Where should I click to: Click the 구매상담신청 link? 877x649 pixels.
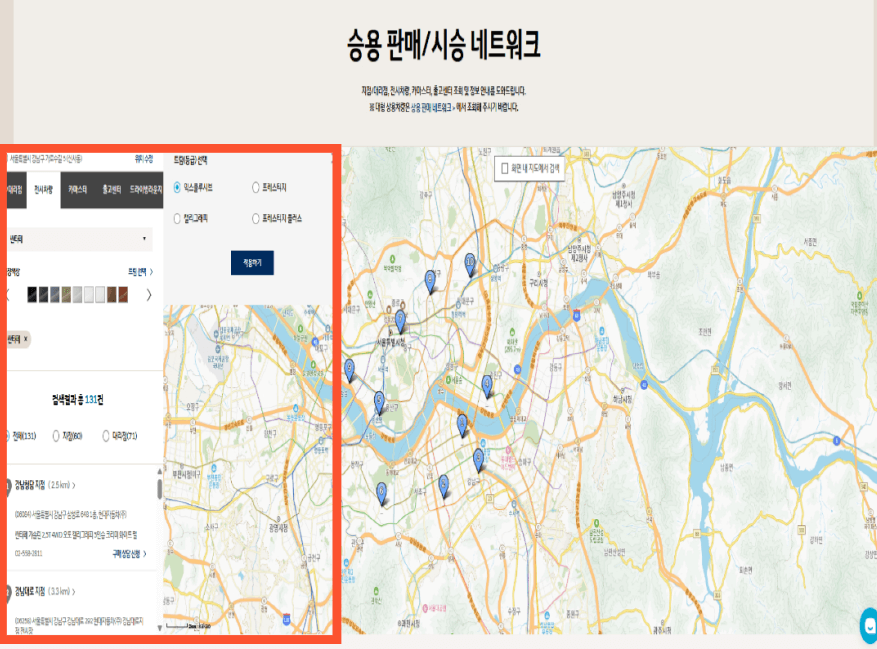[x=127, y=552]
